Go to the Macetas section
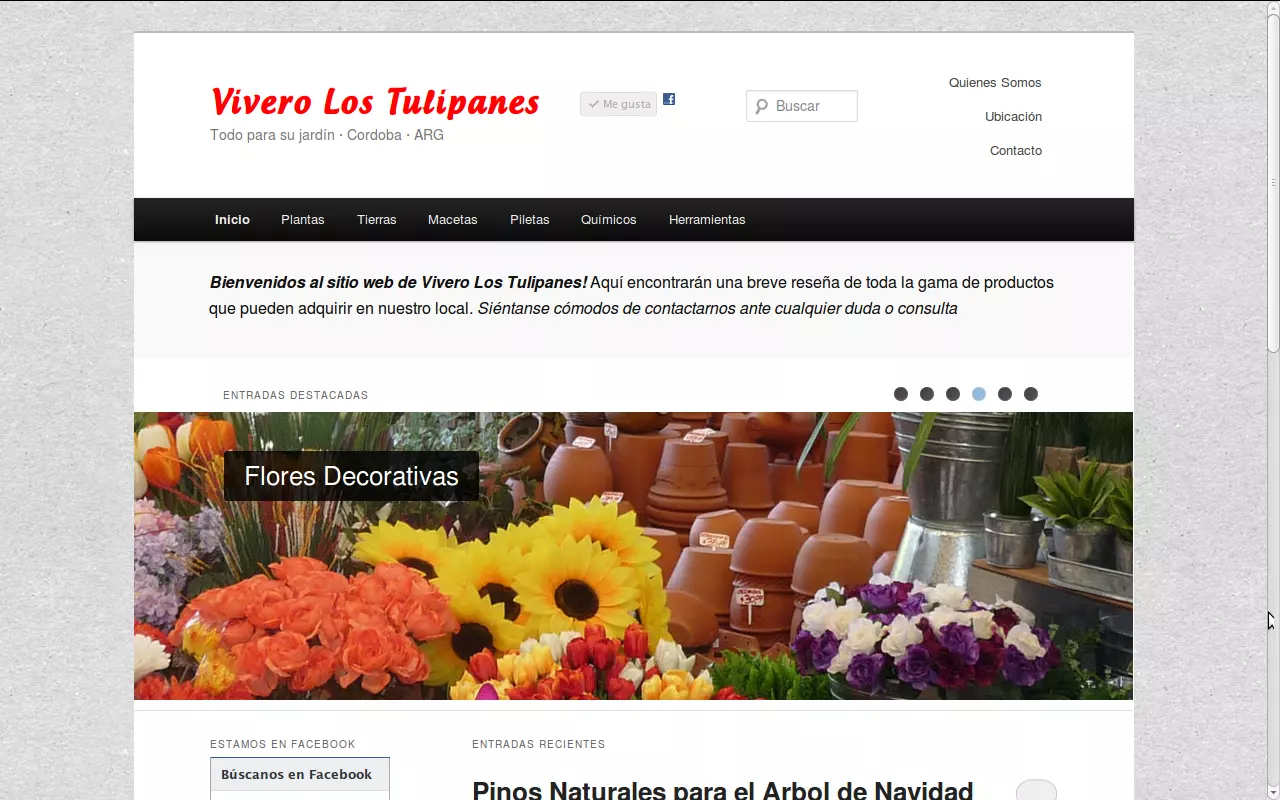The image size is (1280, 800). pos(452,220)
